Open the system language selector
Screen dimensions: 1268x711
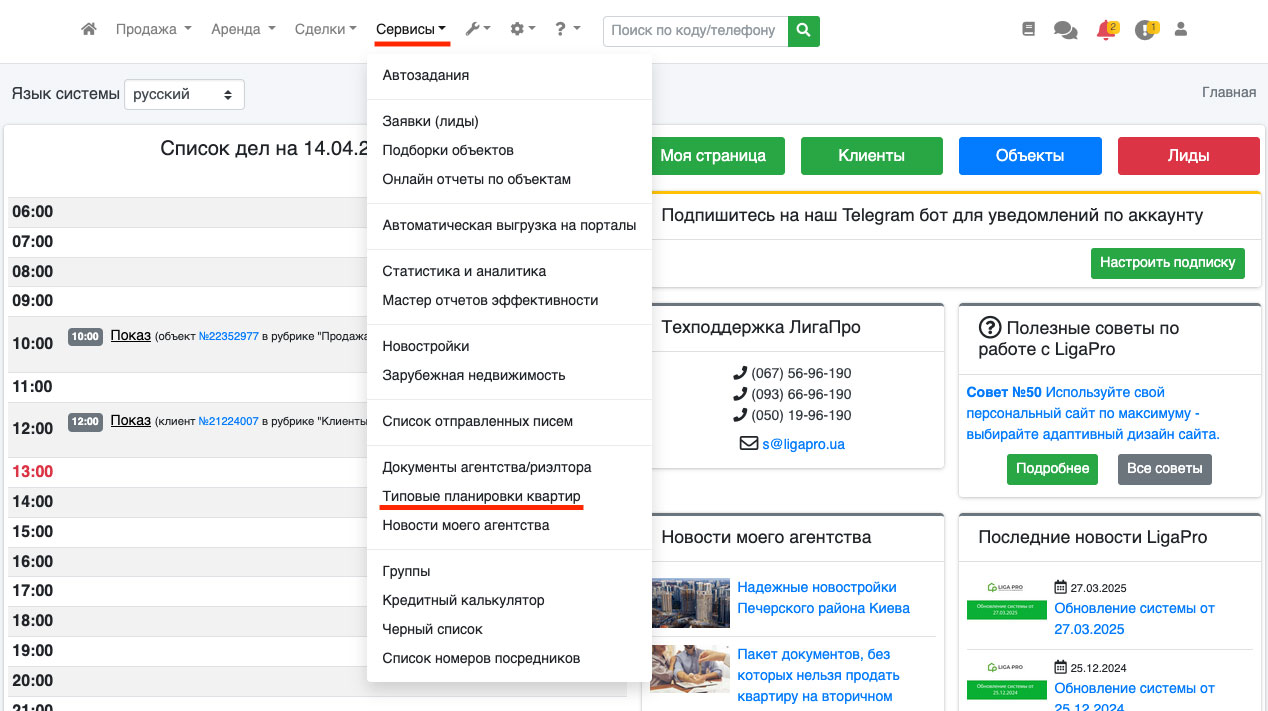coord(184,94)
